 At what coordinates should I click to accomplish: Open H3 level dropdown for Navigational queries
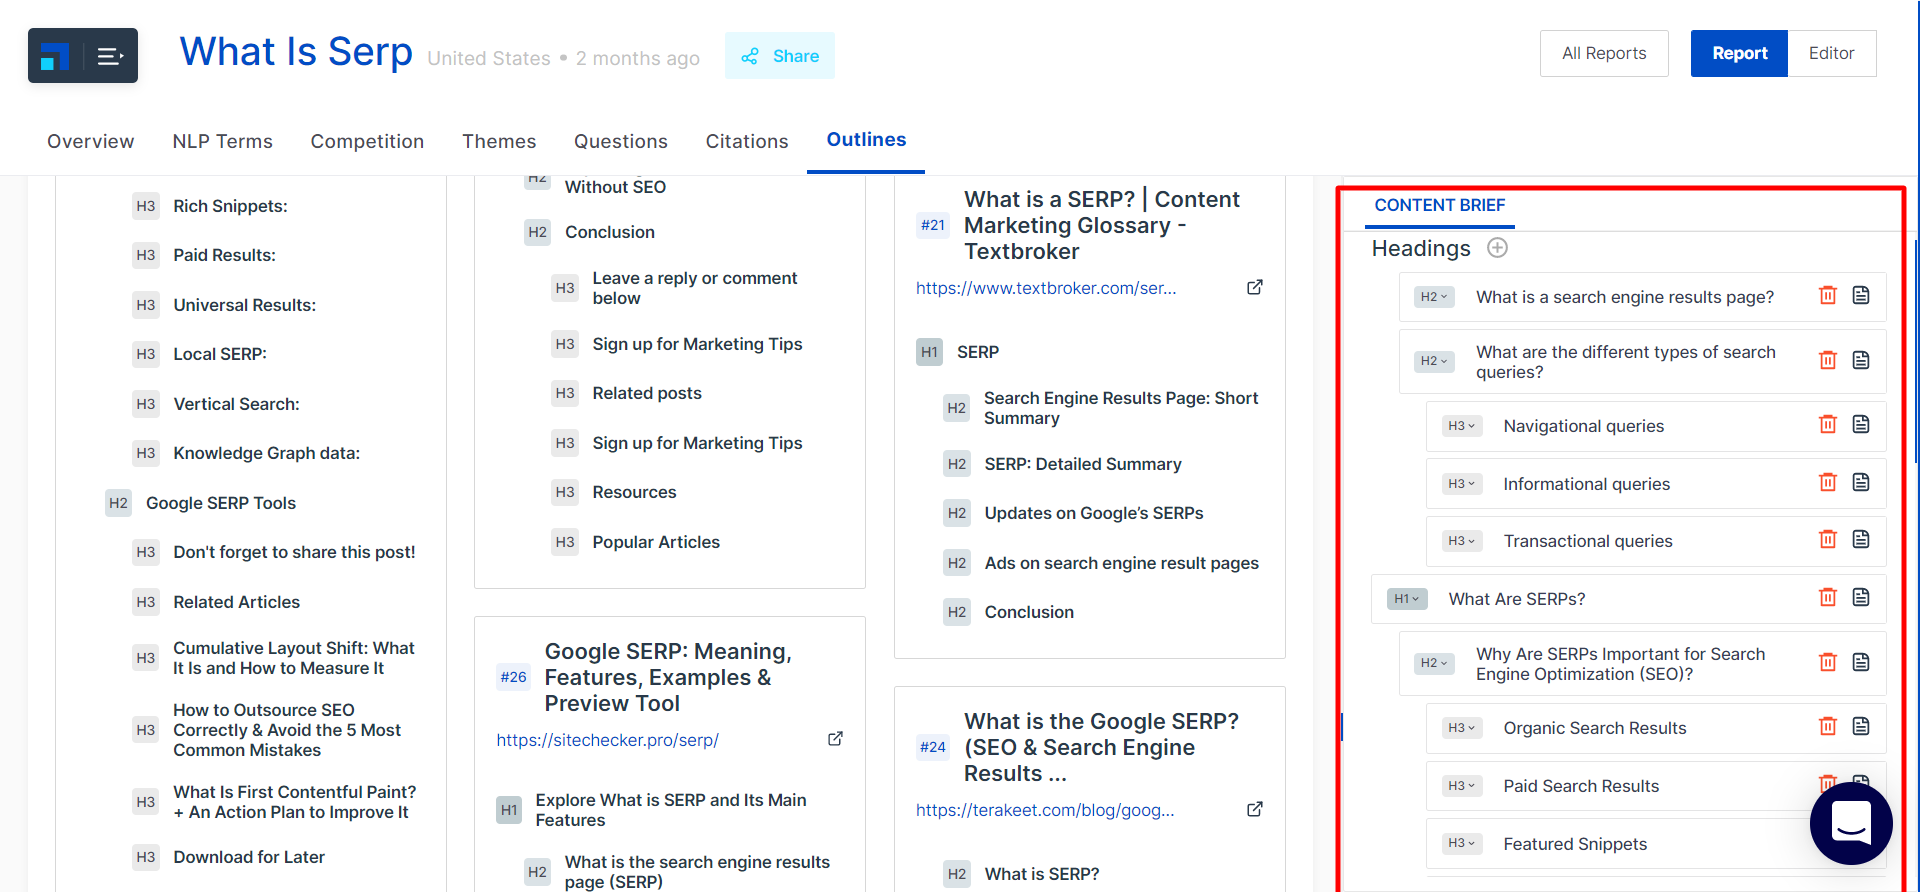point(1462,426)
